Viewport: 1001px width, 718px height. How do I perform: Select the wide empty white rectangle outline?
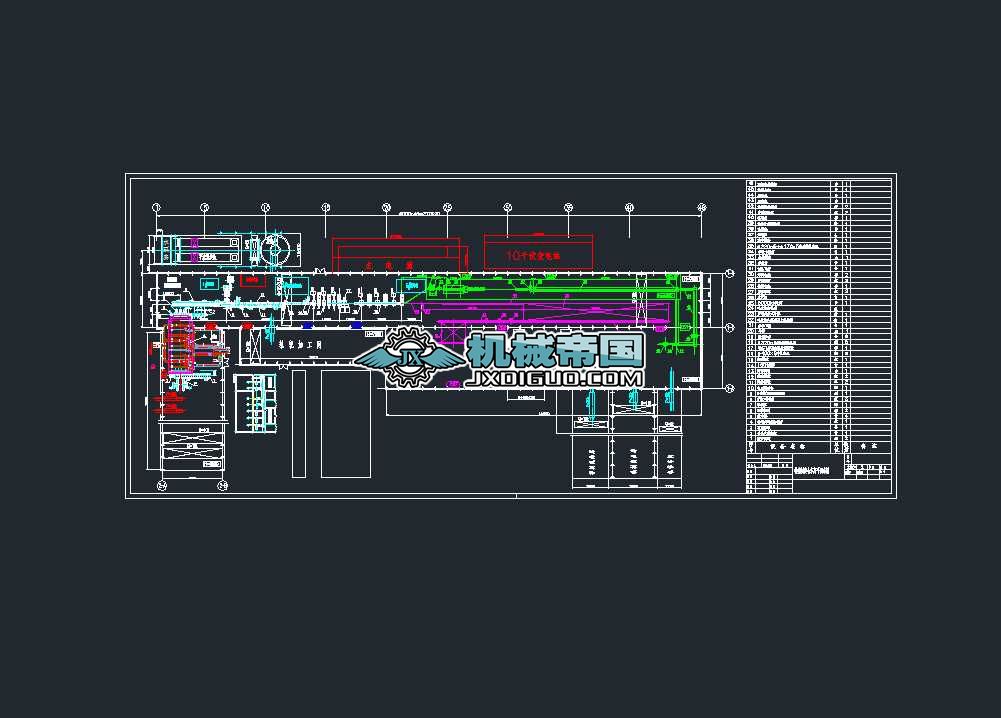click(346, 424)
